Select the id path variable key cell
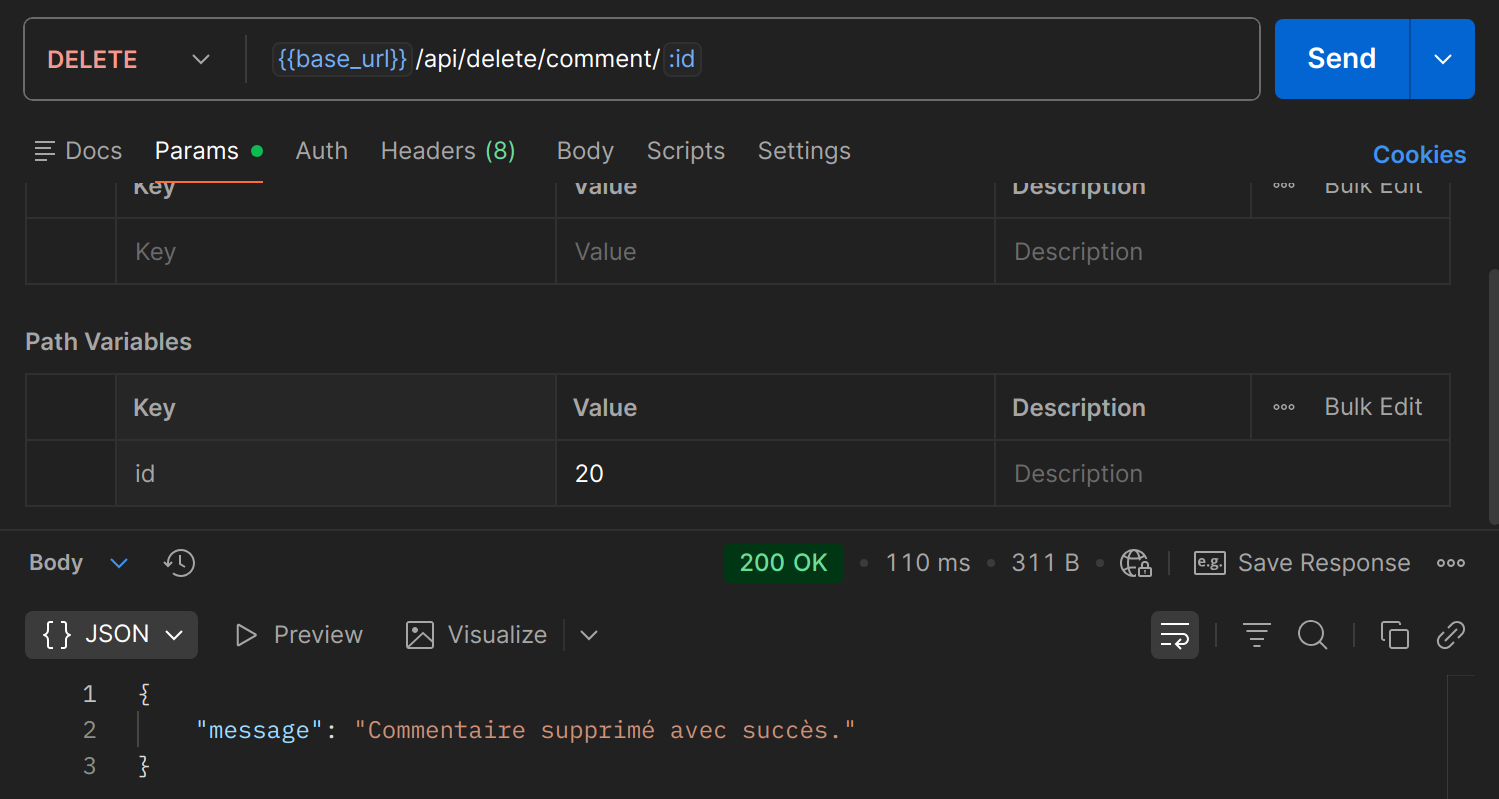 coord(336,474)
